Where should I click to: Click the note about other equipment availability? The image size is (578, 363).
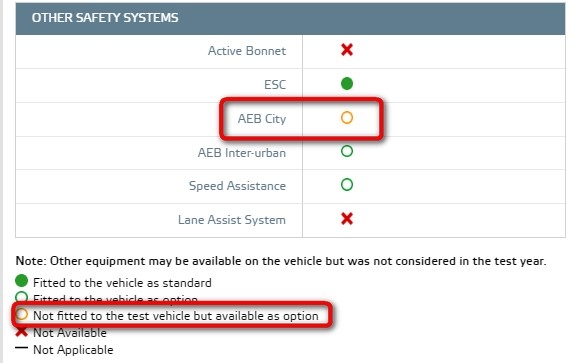(281, 261)
